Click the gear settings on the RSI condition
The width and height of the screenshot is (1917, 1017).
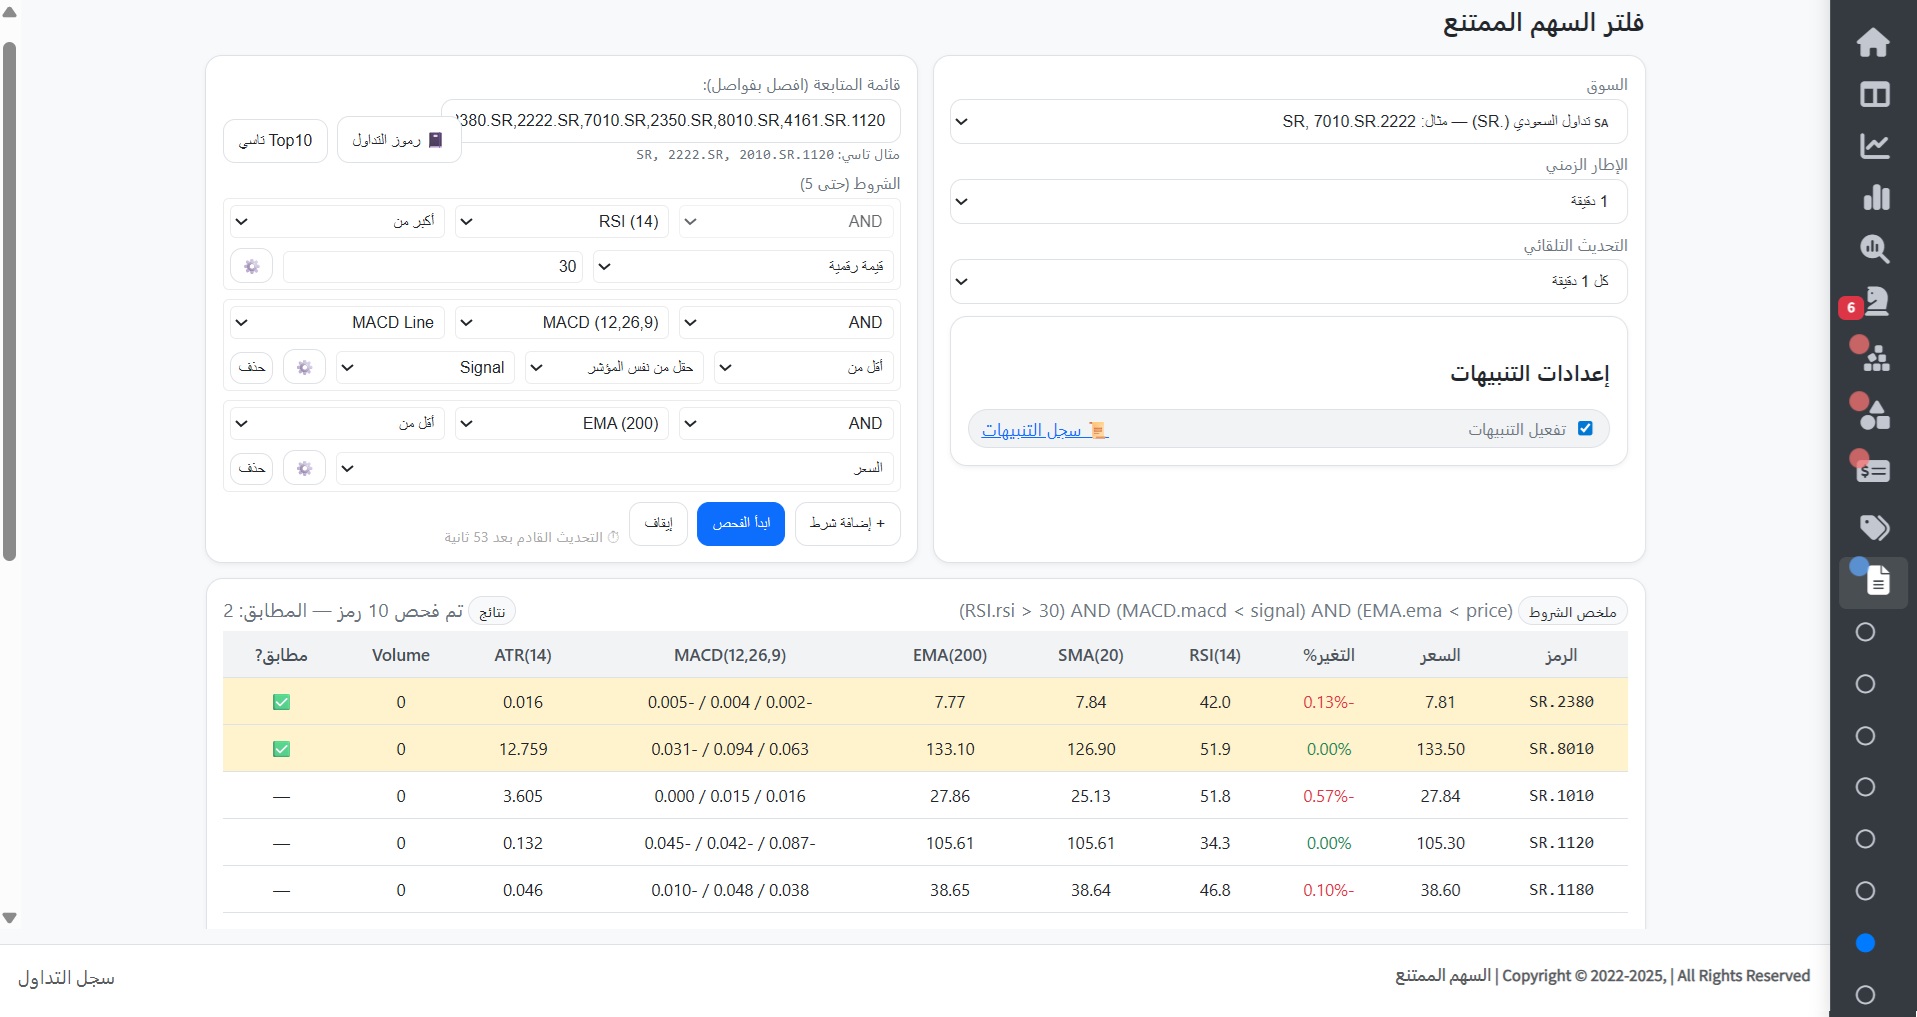click(x=251, y=265)
